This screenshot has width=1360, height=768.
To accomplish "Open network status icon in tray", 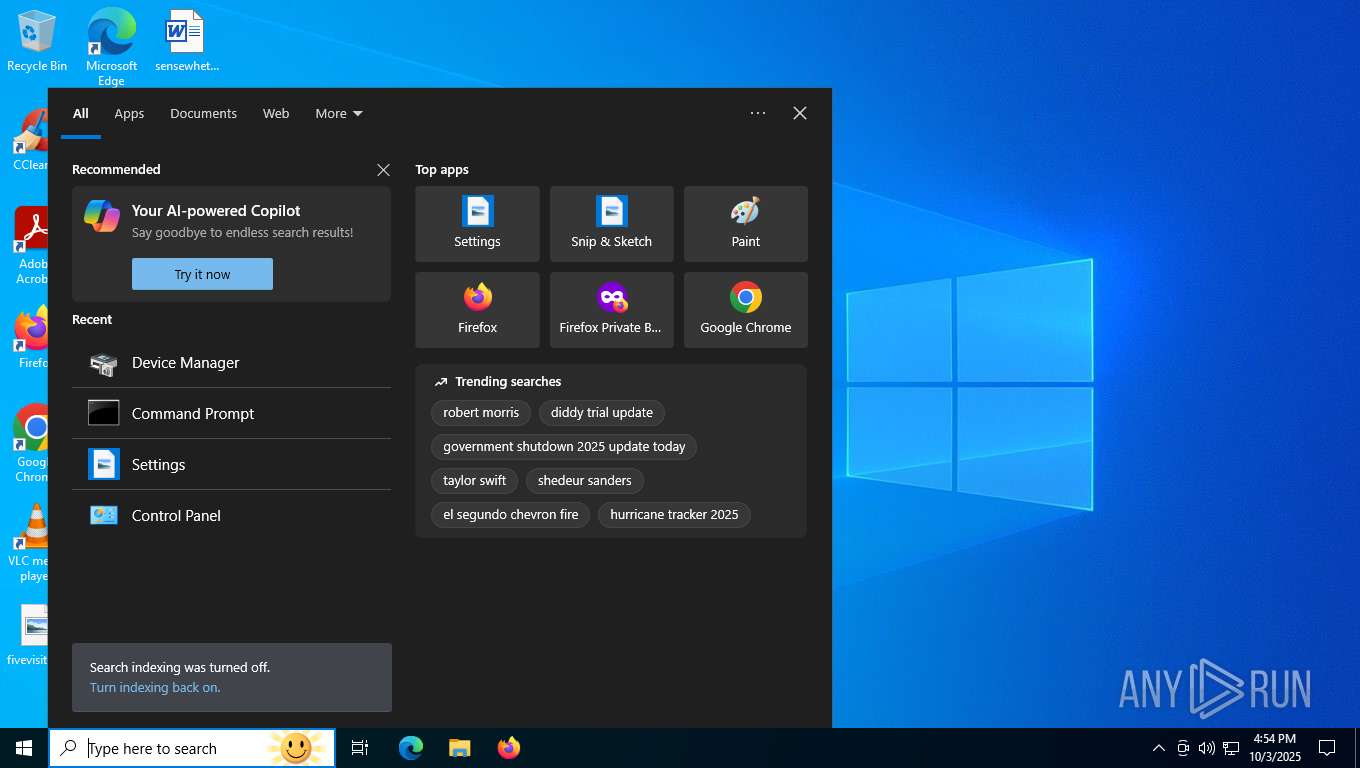I will 1231,748.
